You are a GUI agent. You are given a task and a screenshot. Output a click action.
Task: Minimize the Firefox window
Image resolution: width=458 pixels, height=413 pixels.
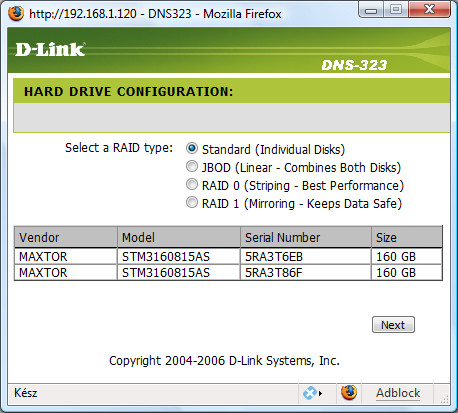371,10
